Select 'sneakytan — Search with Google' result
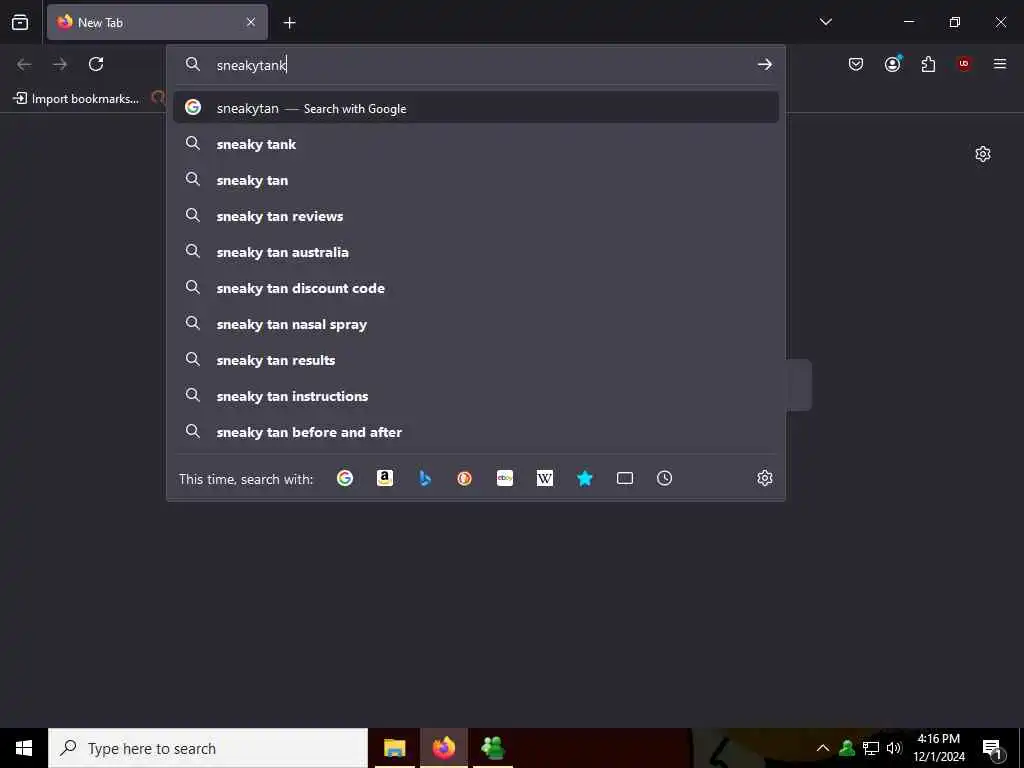This screenshot has width=1024, height=768. point(475,108)
